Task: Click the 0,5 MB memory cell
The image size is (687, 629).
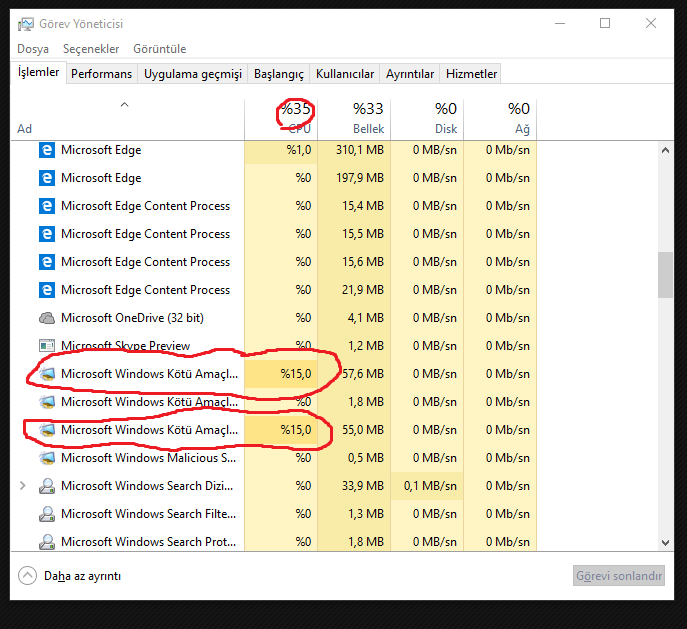Action: 354,458
